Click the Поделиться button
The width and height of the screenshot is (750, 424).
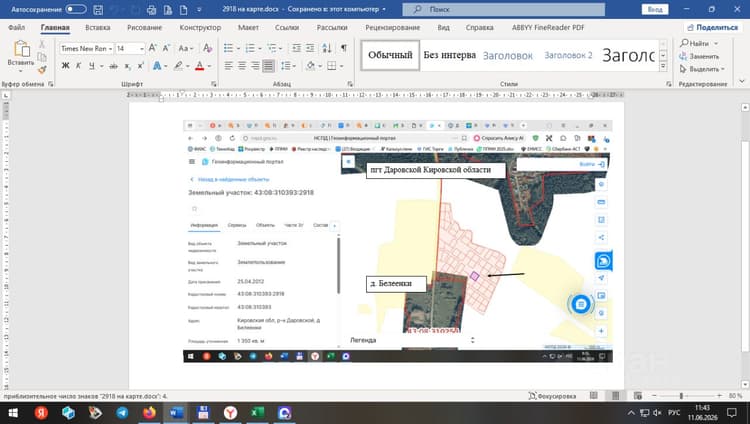click(x=712, y=28)
